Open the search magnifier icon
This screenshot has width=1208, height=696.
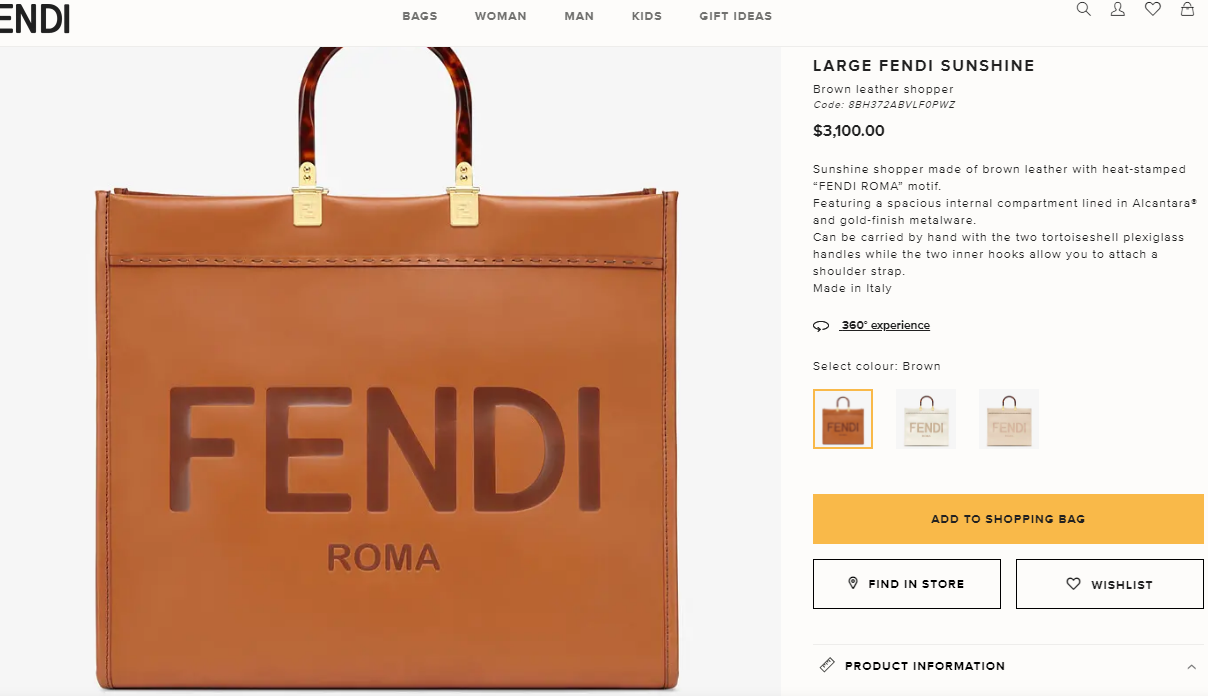(x=1083, y=9)
